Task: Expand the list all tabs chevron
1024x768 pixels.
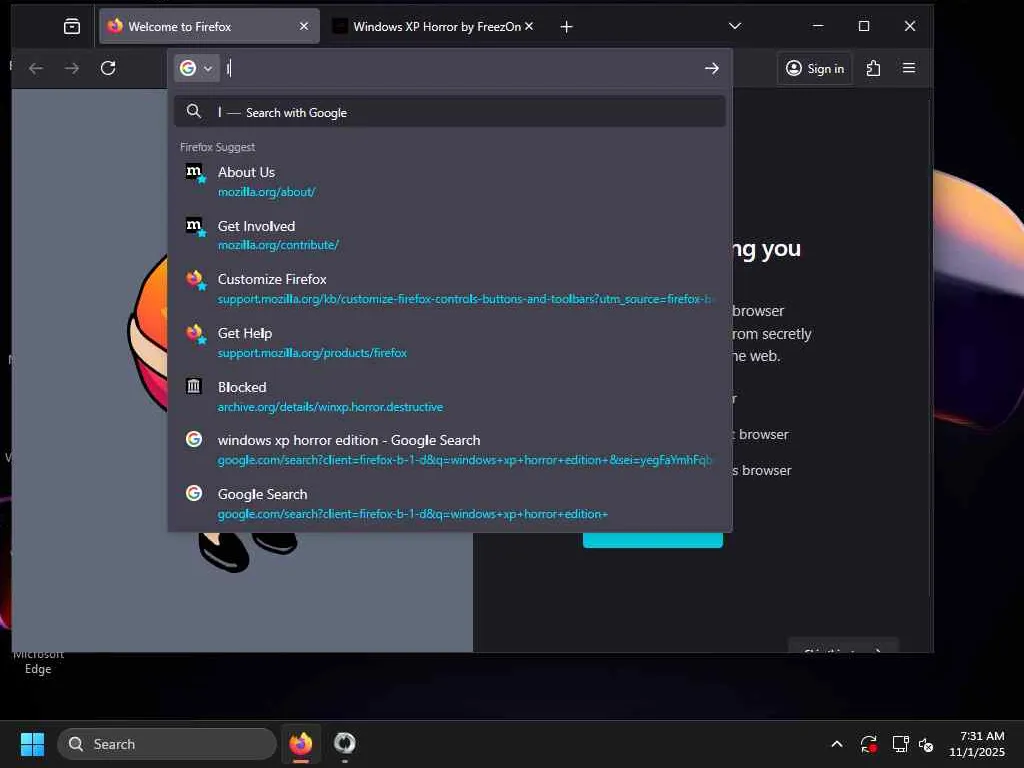Action: 735,26
